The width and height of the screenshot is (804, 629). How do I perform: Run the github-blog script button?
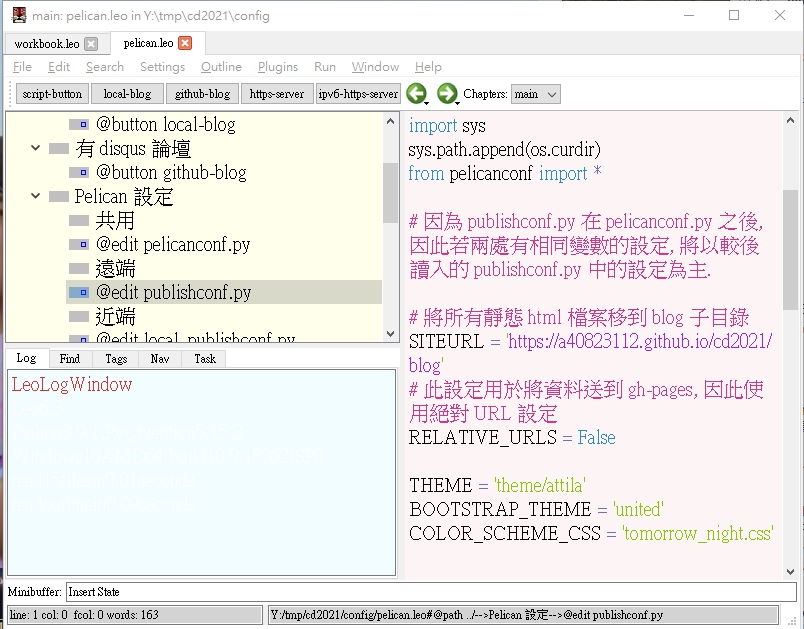click(203, 94)
